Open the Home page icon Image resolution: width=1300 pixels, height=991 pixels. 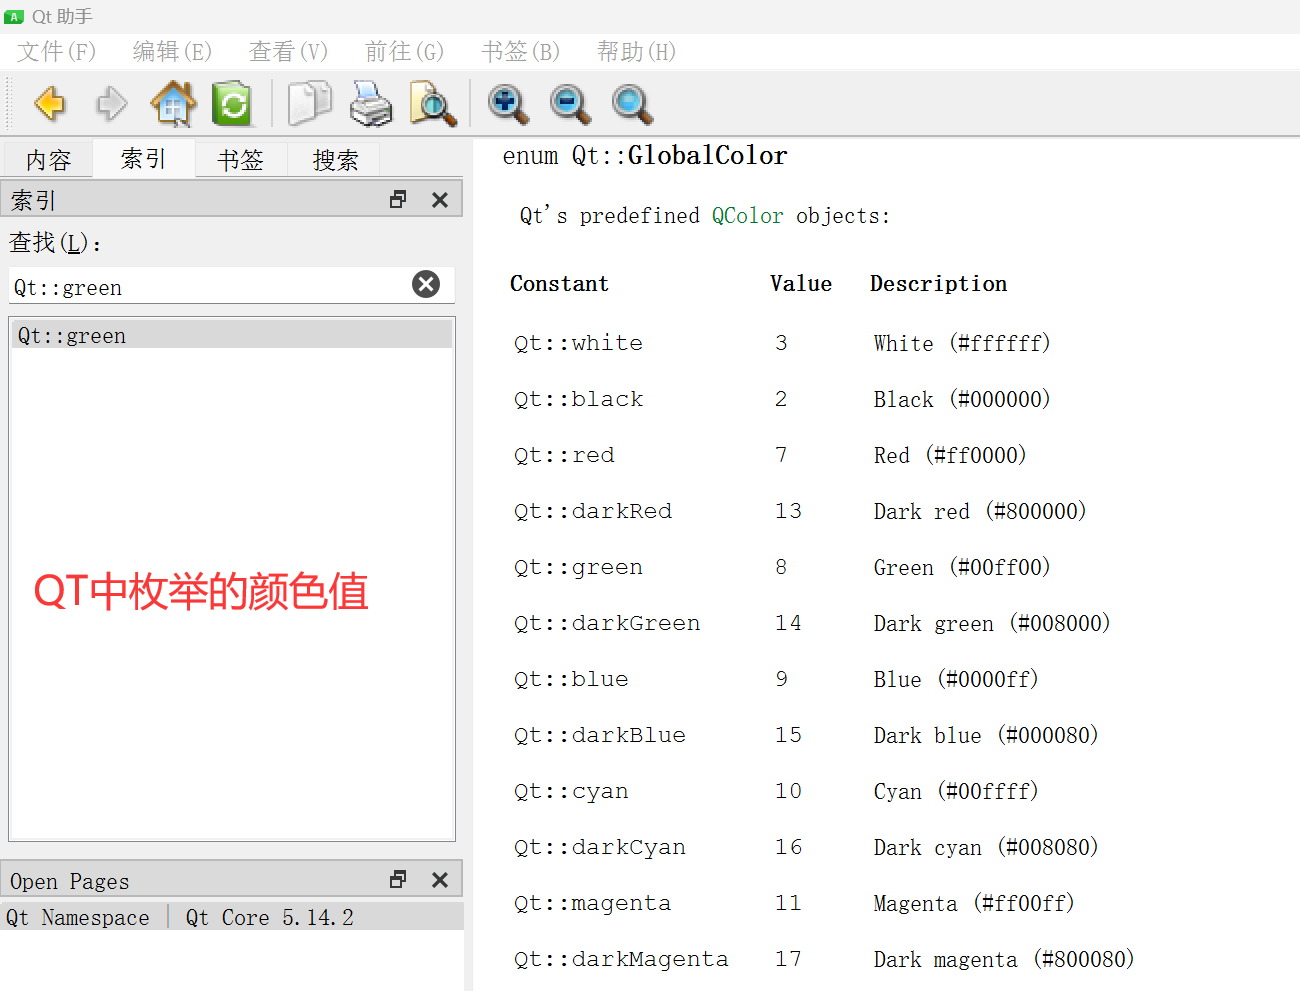coord(173,103)
